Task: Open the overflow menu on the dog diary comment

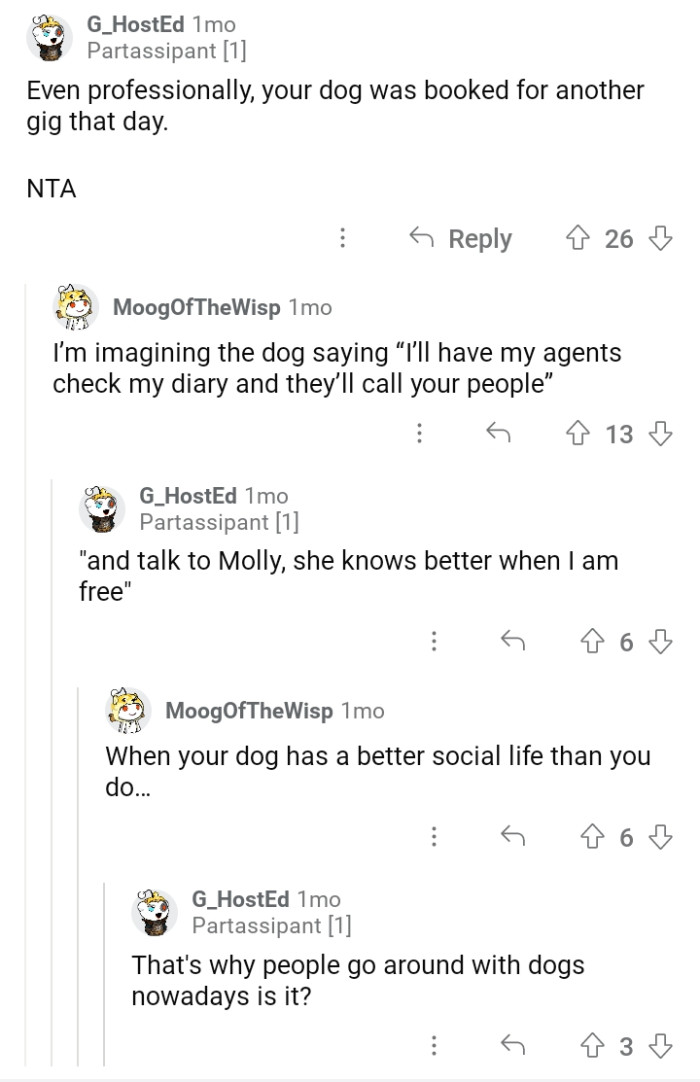Action: [x=420, y=434]
